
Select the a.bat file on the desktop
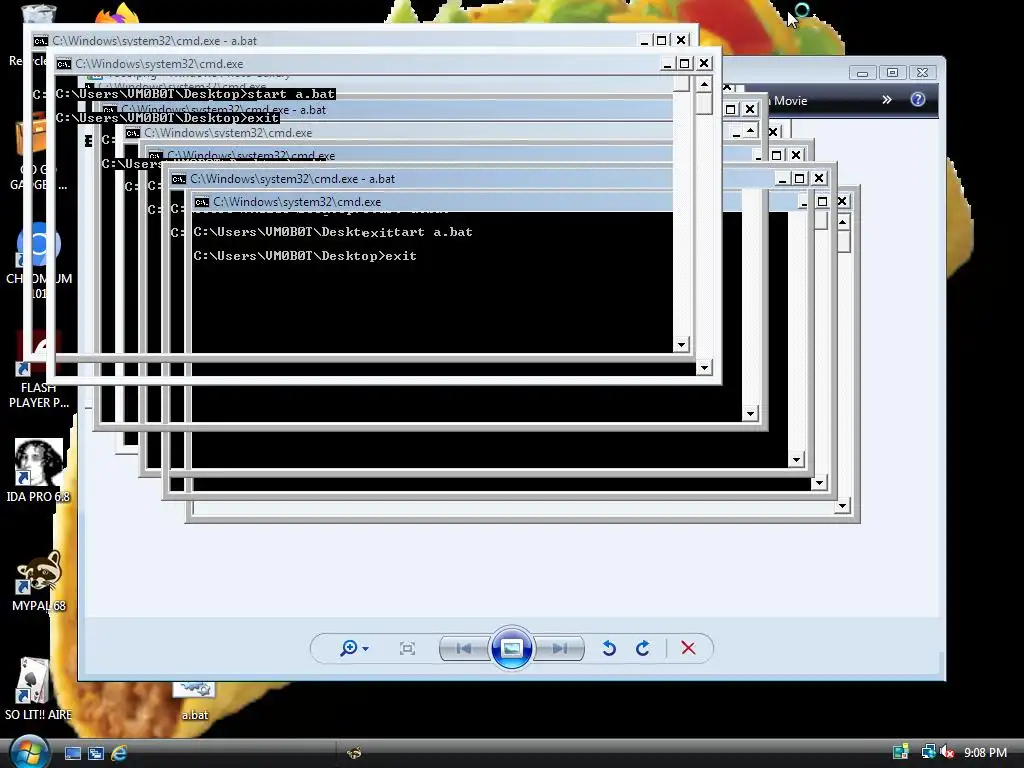195,701
